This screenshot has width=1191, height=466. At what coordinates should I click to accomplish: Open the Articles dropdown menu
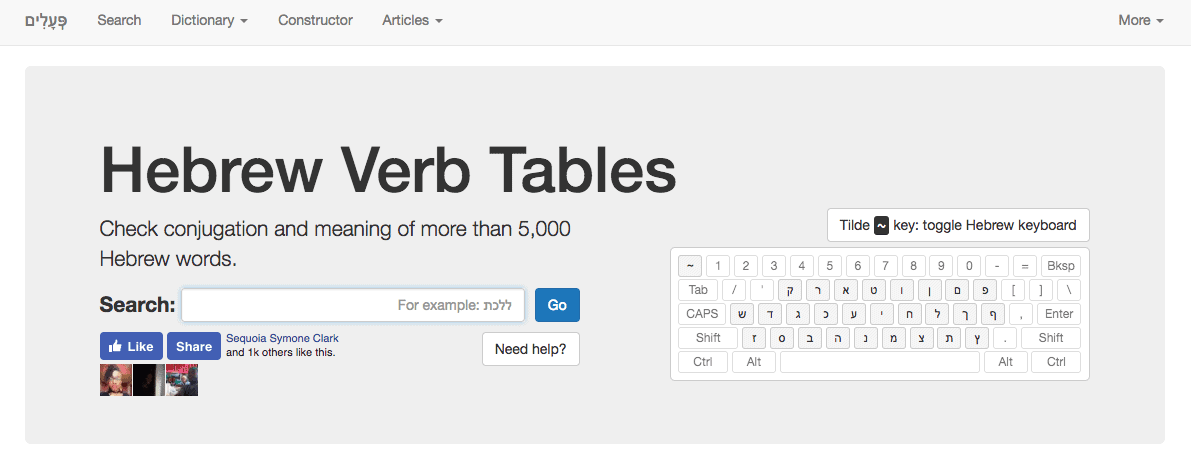click(412, 20)
